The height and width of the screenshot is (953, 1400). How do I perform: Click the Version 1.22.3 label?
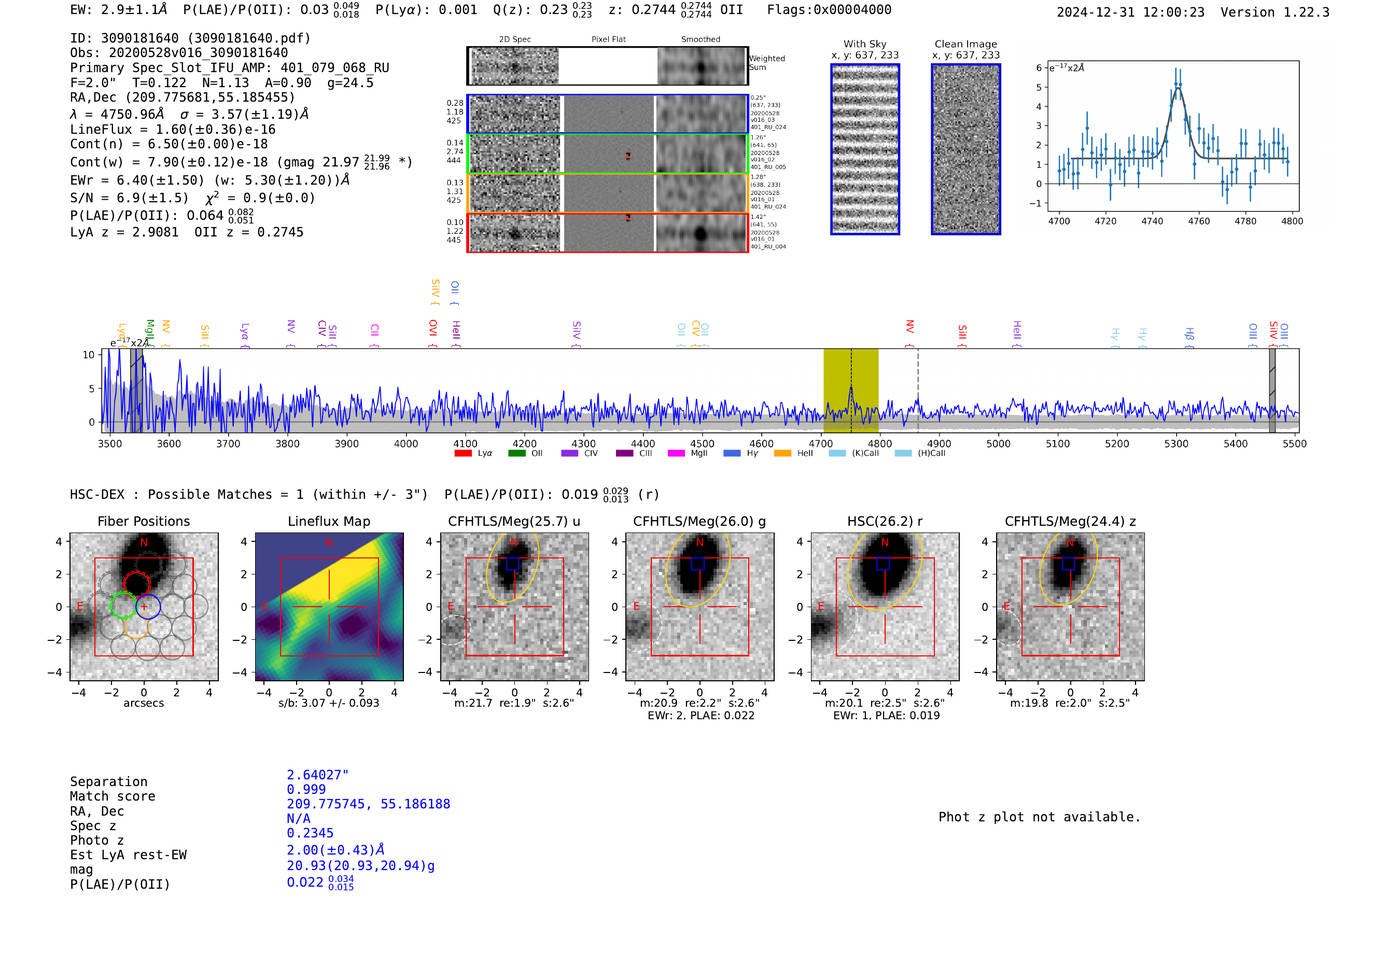[x=1275, y=12]
